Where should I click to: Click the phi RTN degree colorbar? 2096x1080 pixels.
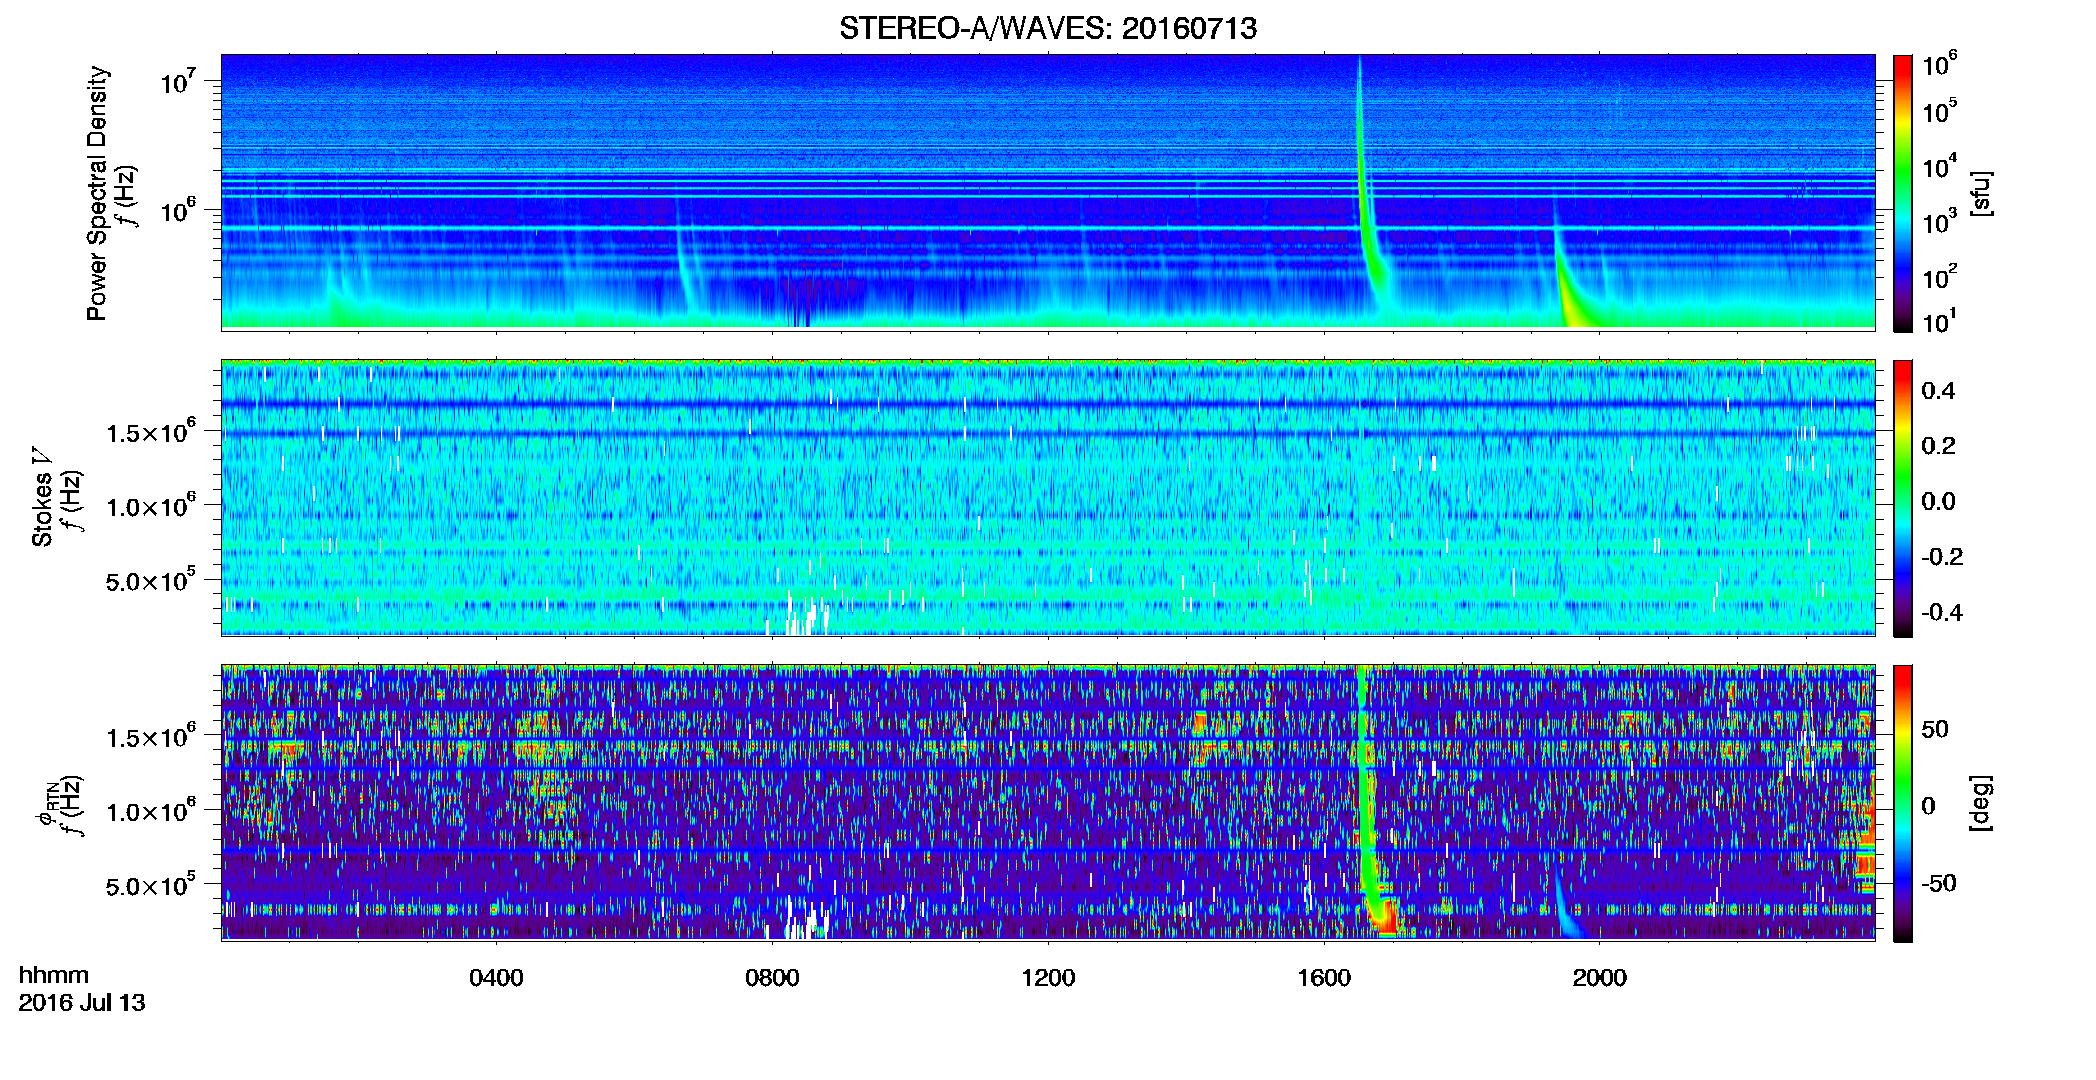coord(1903,803)
